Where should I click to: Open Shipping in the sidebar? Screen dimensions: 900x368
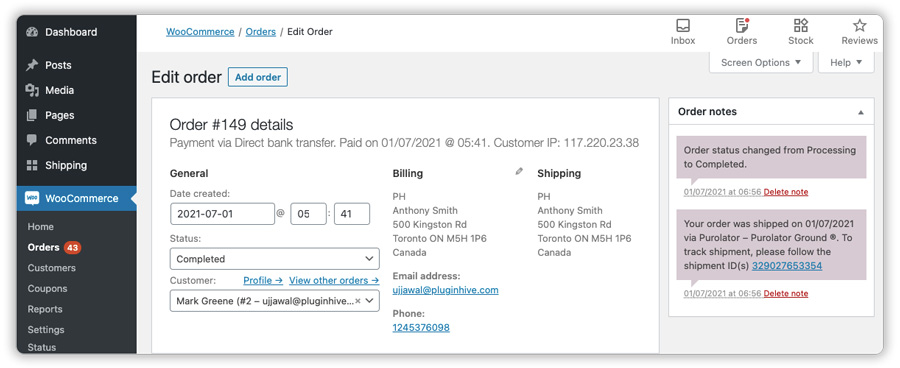(x=66, y=165)
